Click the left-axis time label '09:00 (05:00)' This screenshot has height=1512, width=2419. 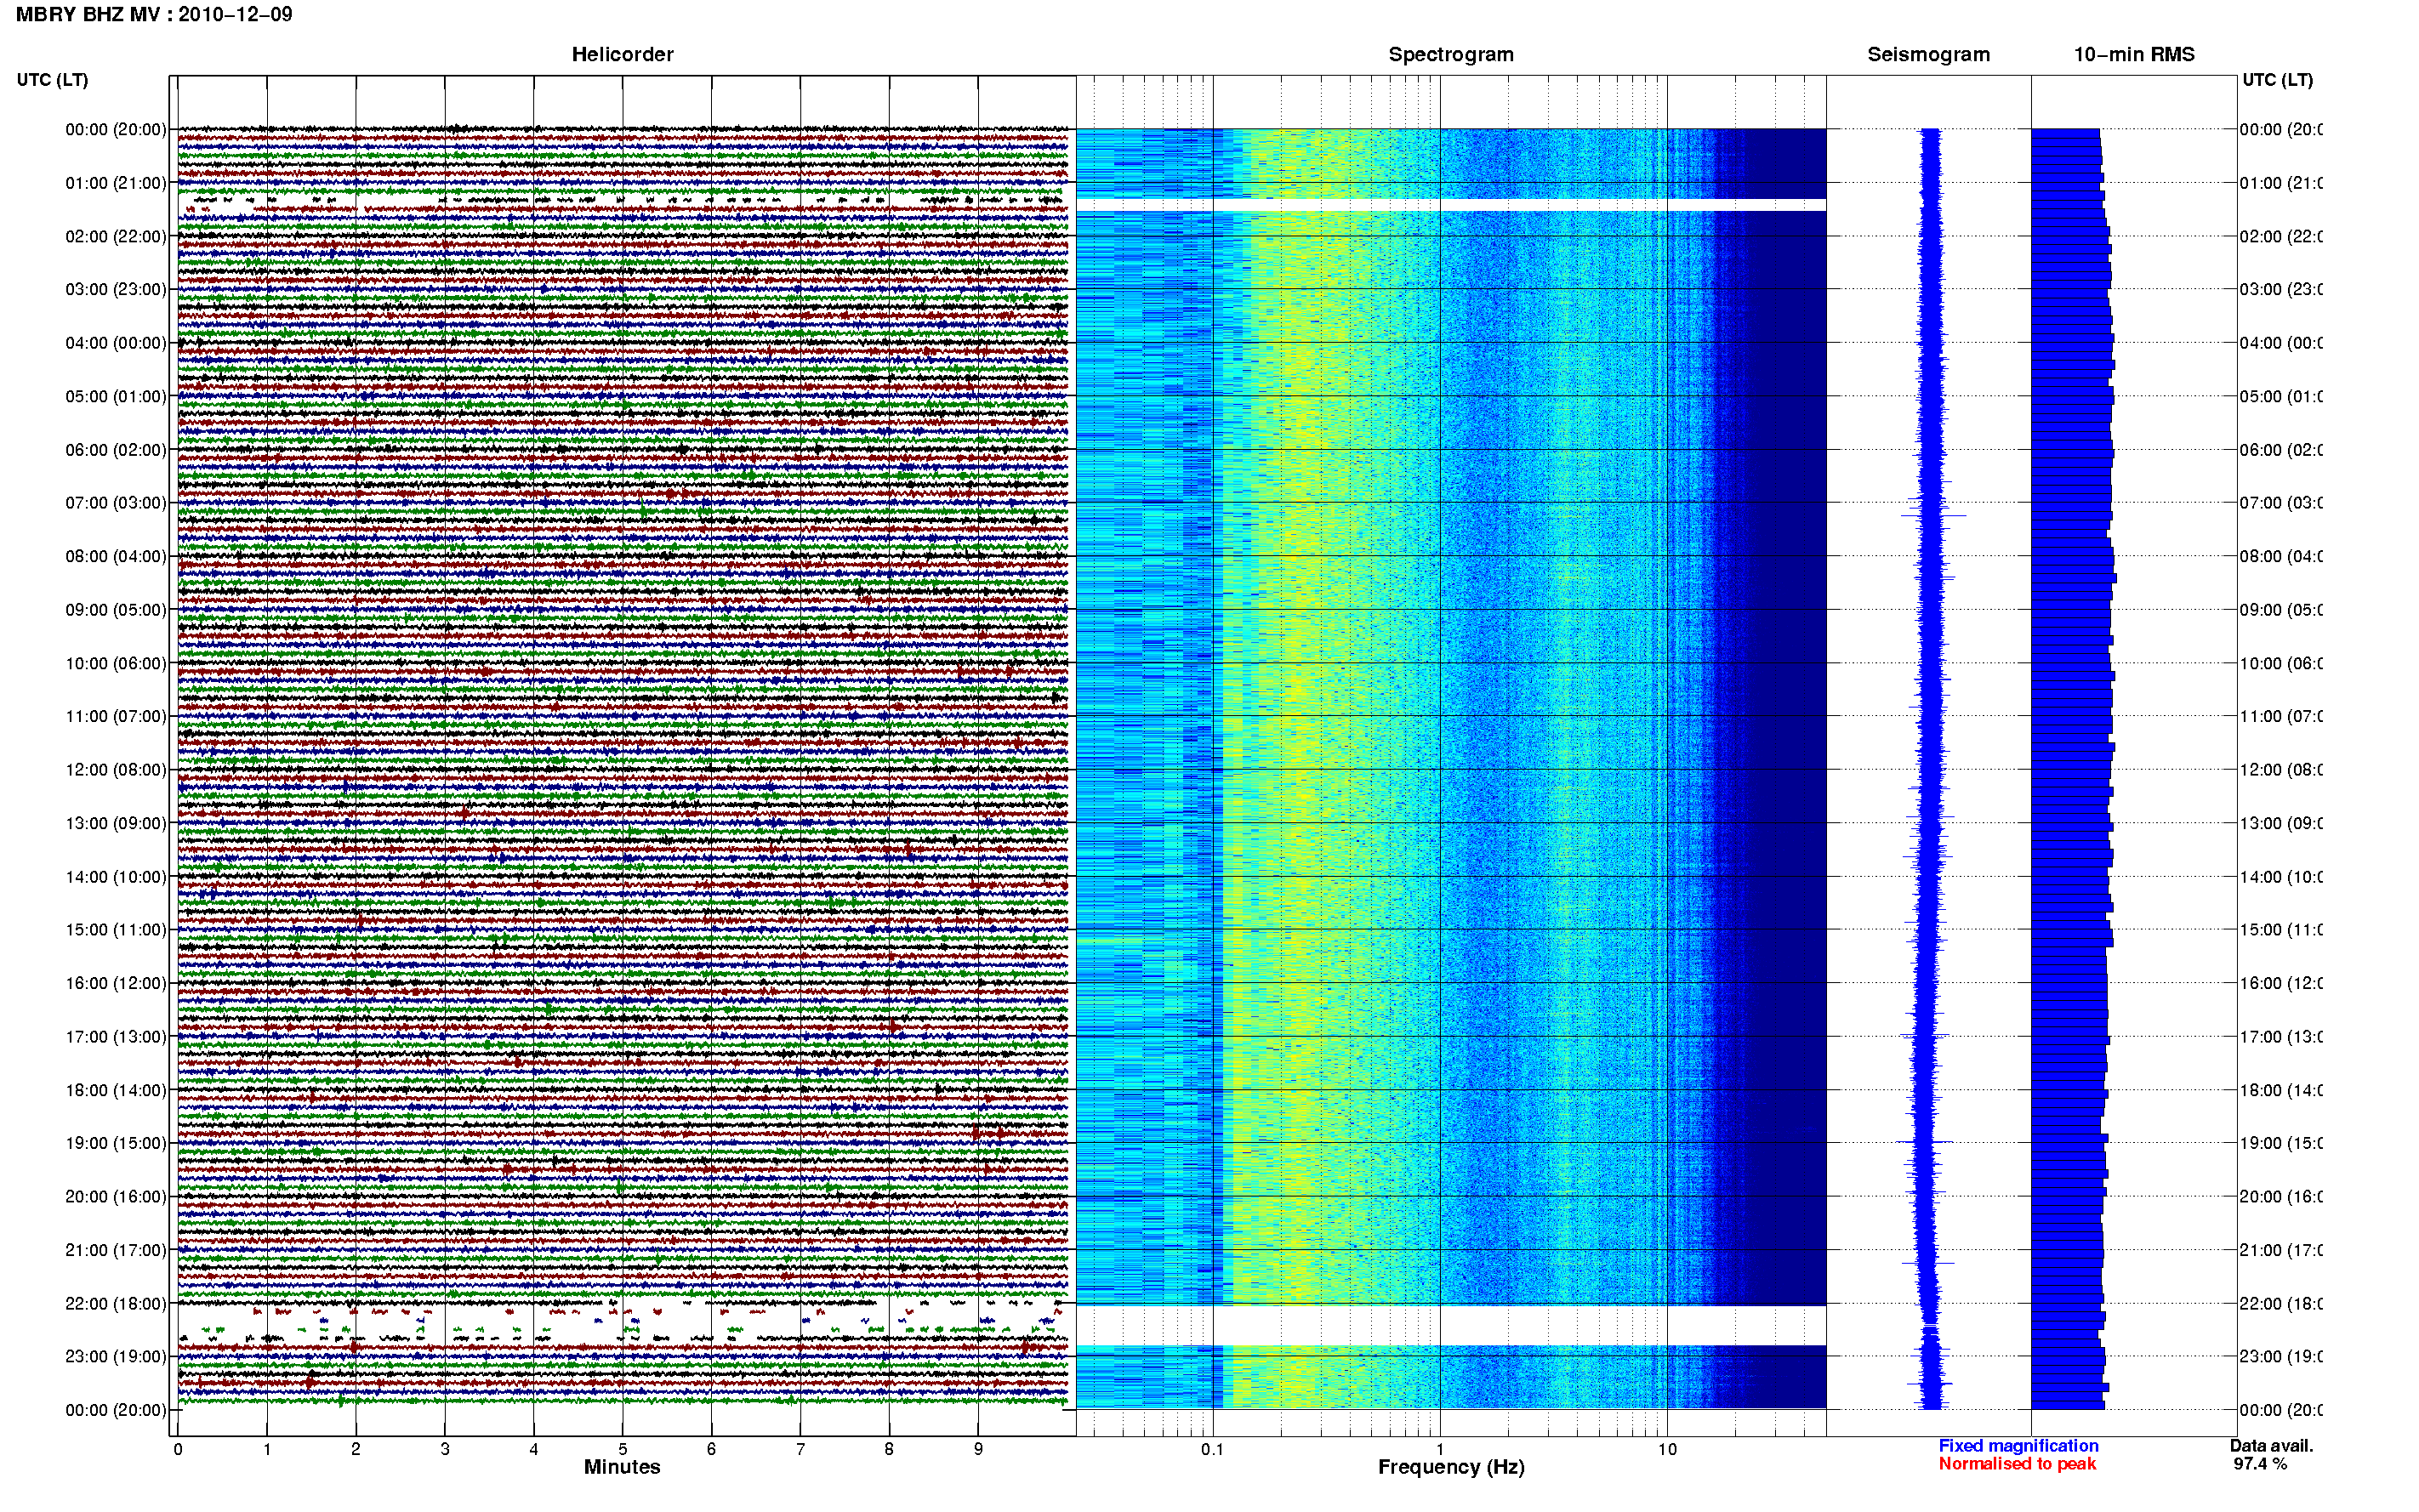(116, 609)
